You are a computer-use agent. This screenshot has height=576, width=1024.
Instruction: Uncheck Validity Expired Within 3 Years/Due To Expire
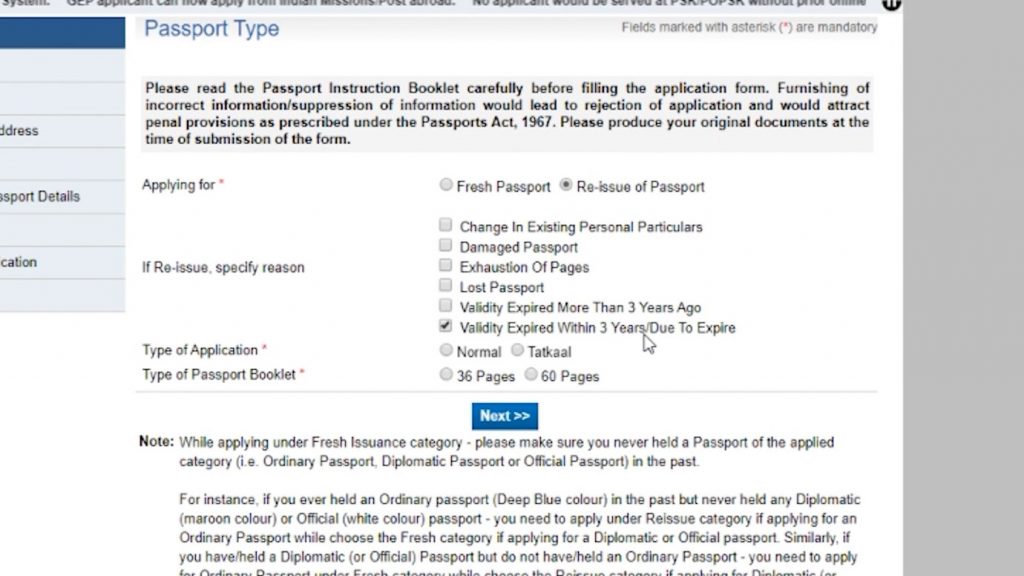pos(445,327)
